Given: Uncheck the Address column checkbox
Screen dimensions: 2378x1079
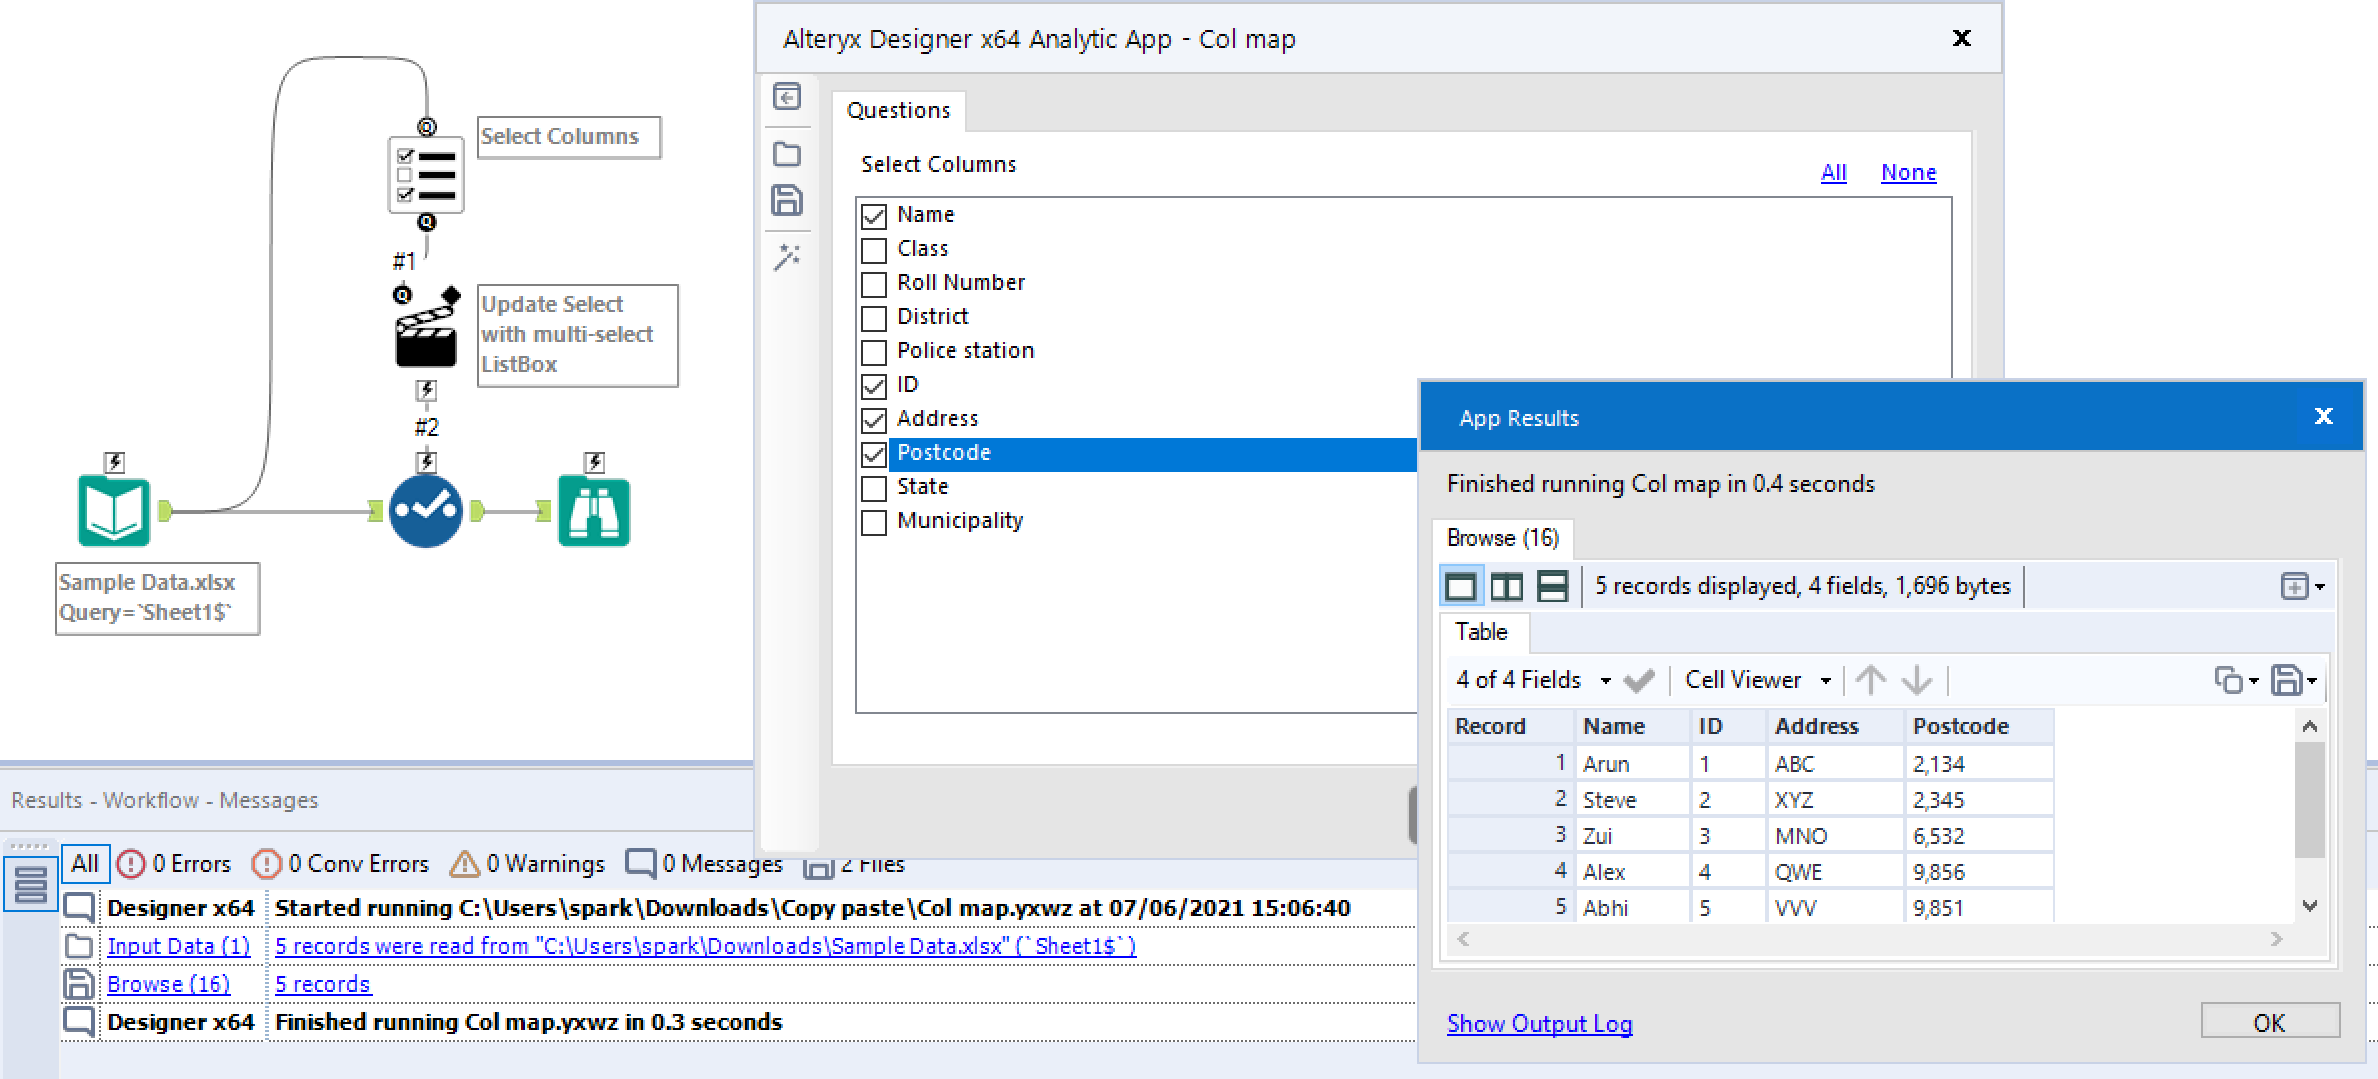Looking at the screenshot, I should pyautogui.click(x=873, y=420).
